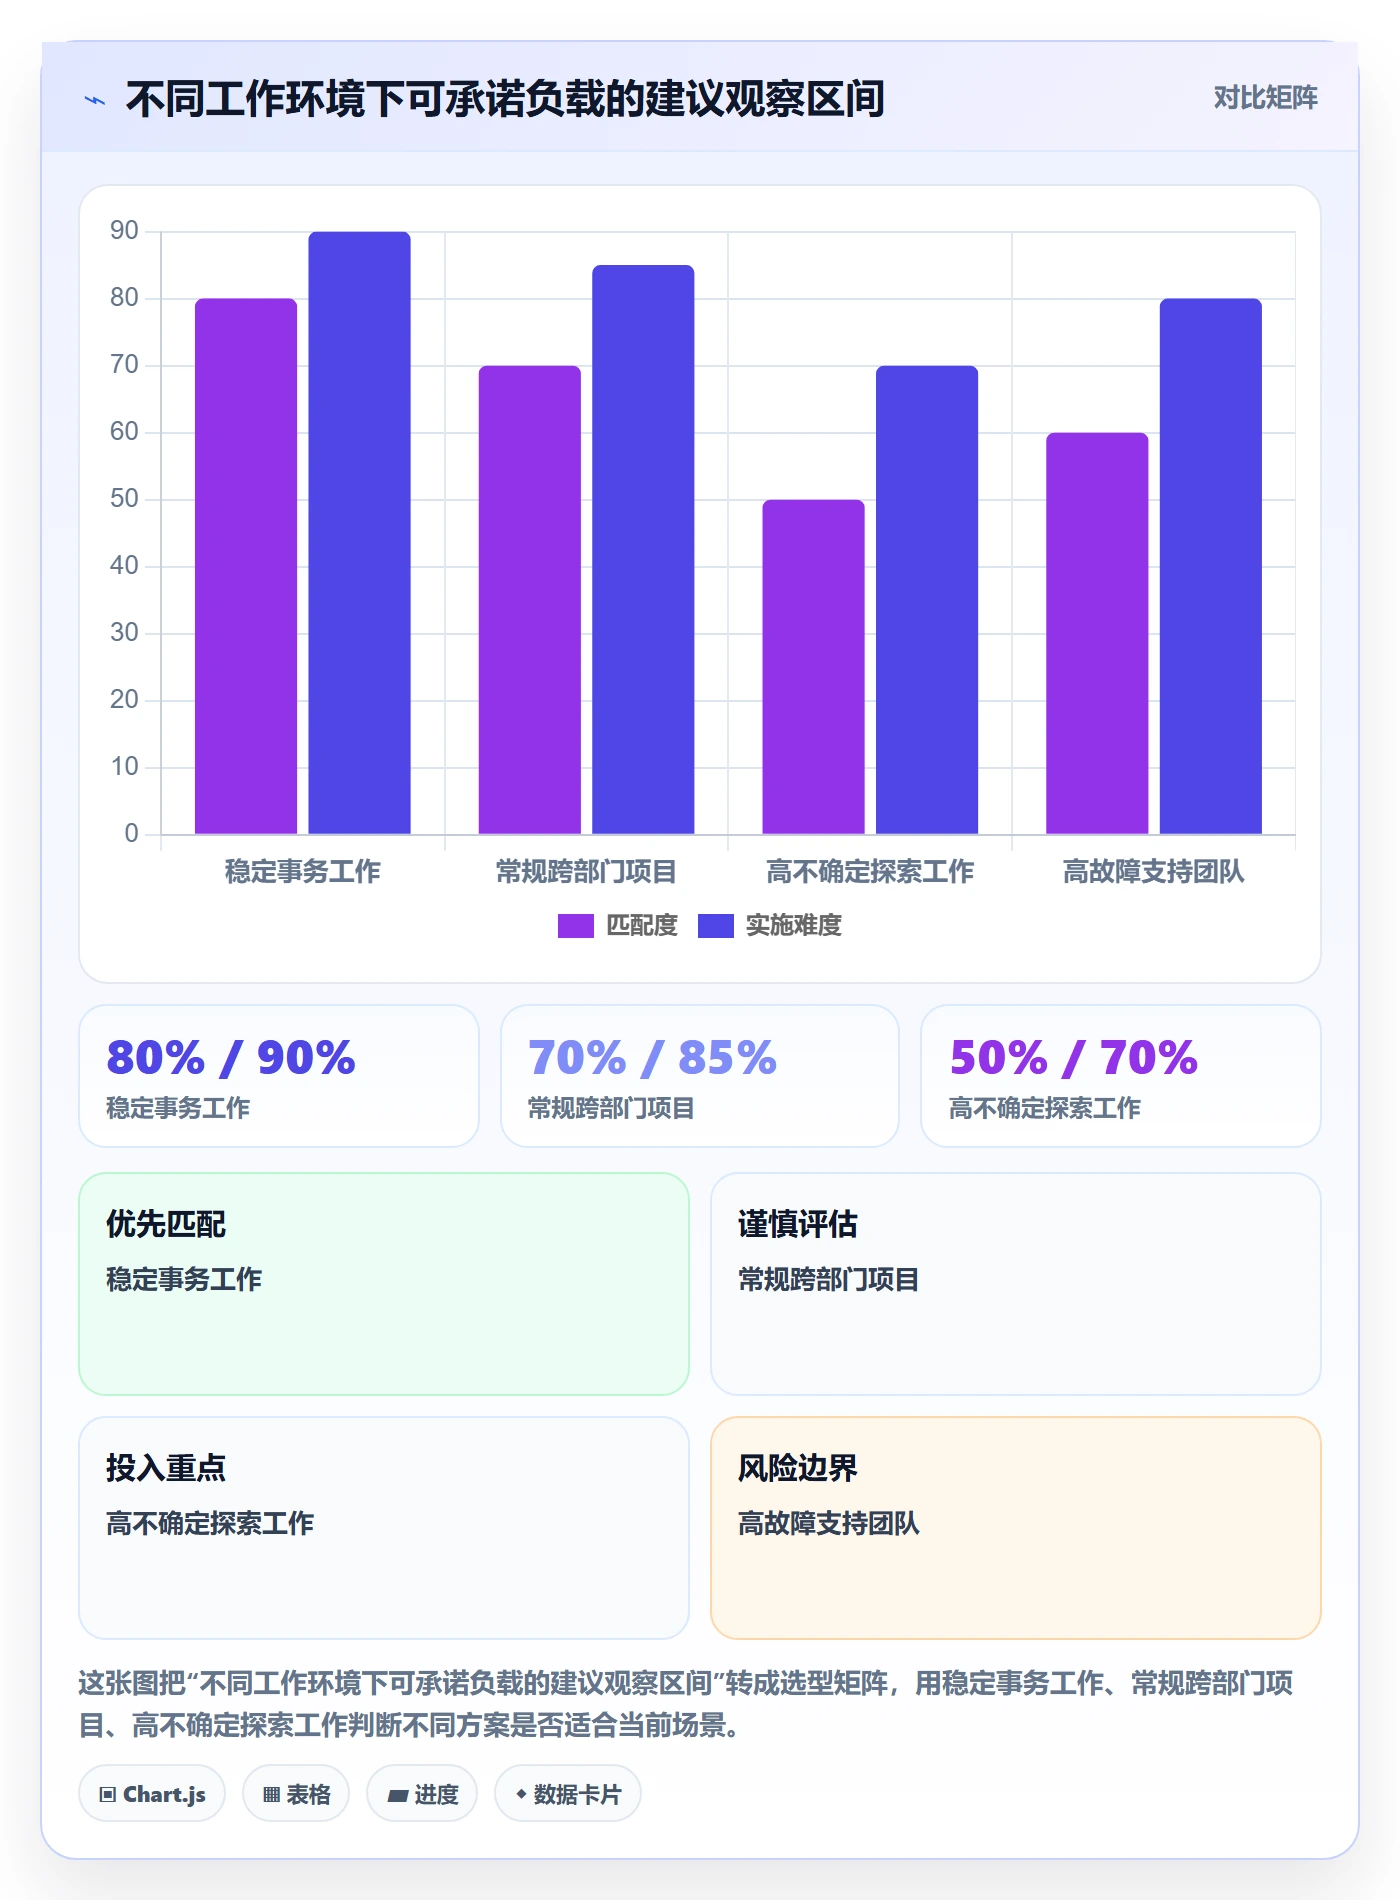Click the grid icon in 表格 chip
This screenshot has width=1400, height=1900.
pyautogui.click(x=271, y=1795)
